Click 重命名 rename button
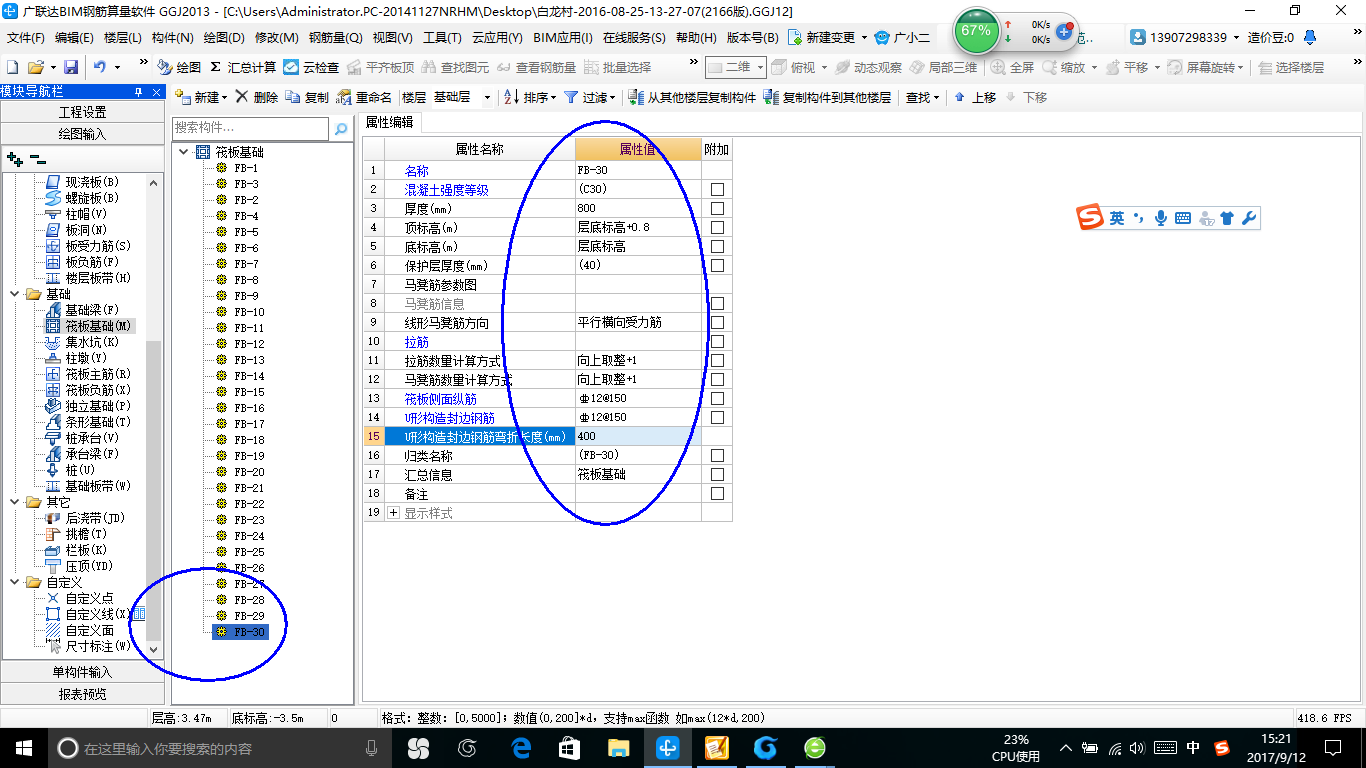The width and height of the screenshot is (1366, 768). click(x=365, y=97)
